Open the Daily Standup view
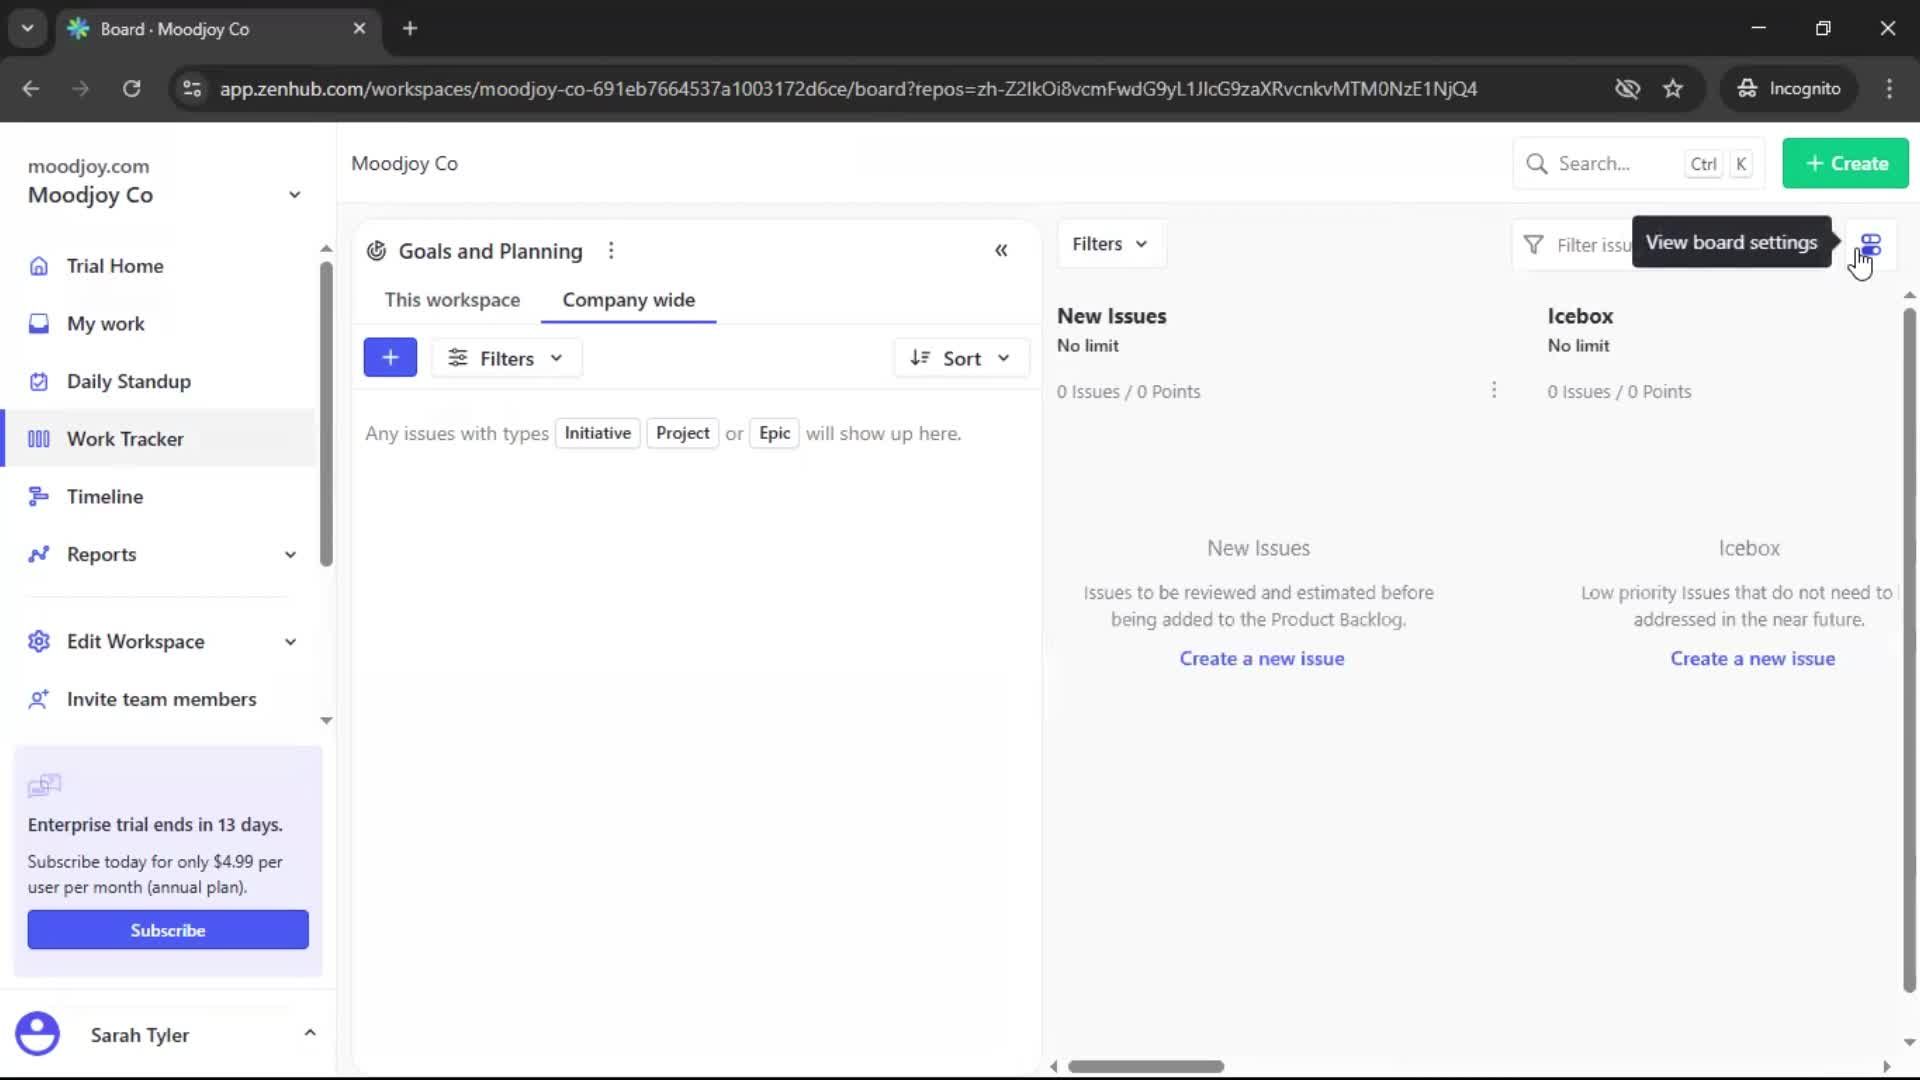1920x1080 pixels. [128, 381]
